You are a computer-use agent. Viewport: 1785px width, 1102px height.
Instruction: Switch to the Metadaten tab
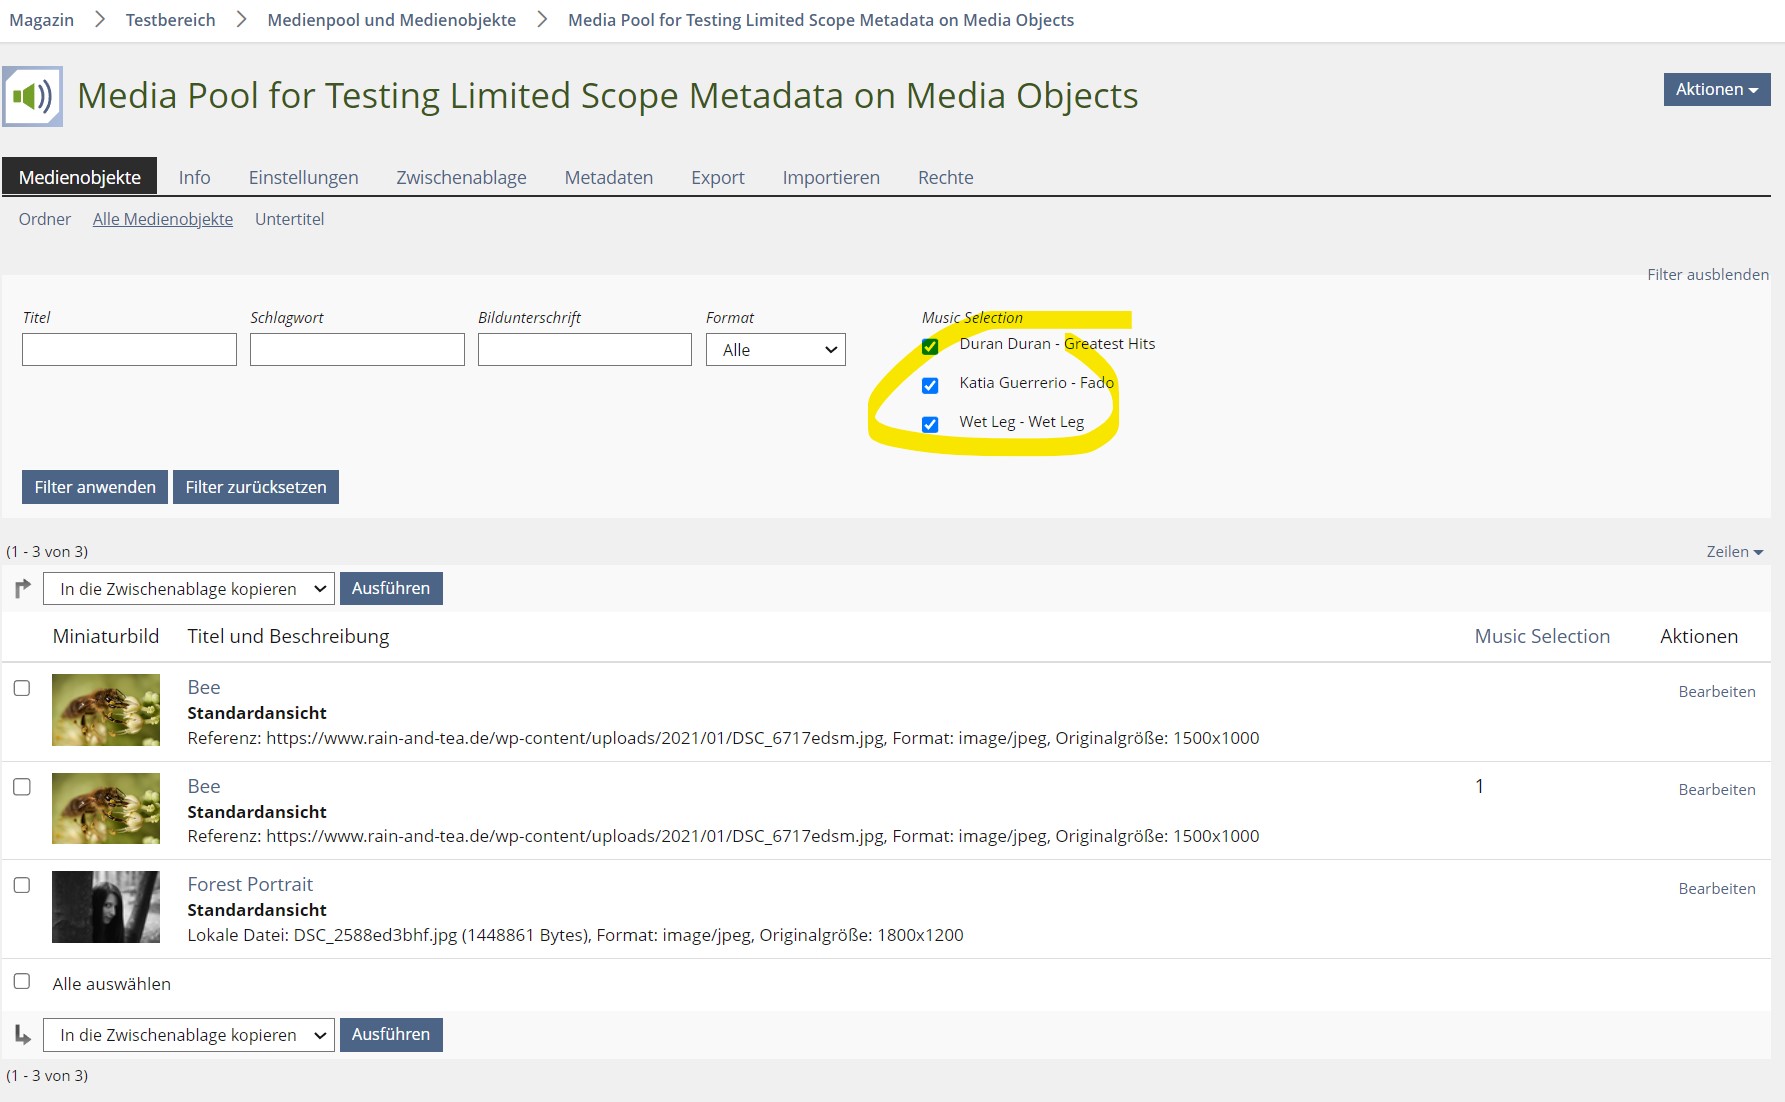coord(608,177)
